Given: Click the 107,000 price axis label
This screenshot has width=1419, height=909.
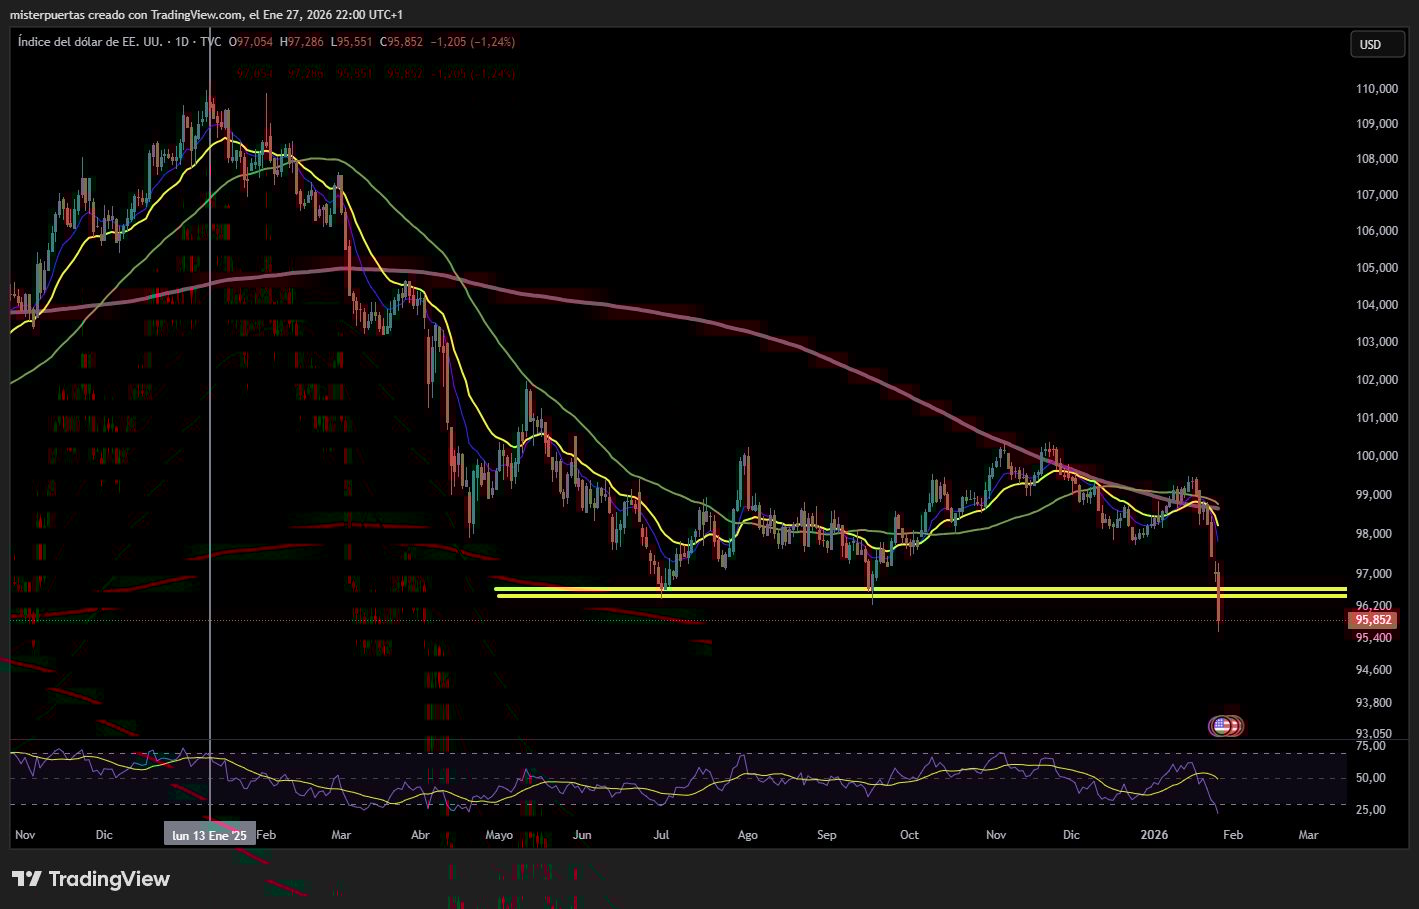Looking at the screenshot, I should (x=1377, y=195).
